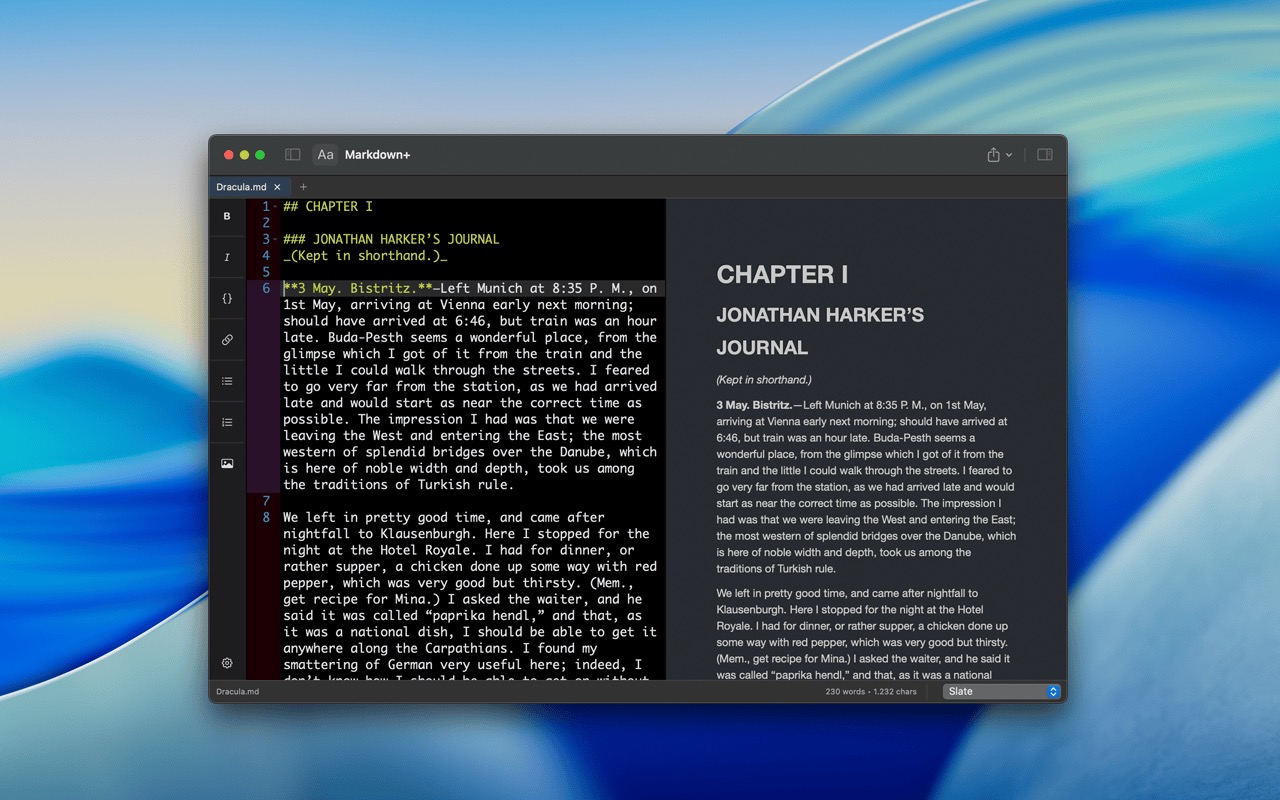1280x800 pixels.
Task: Insert a bulleted list
Action: [227, 381]
